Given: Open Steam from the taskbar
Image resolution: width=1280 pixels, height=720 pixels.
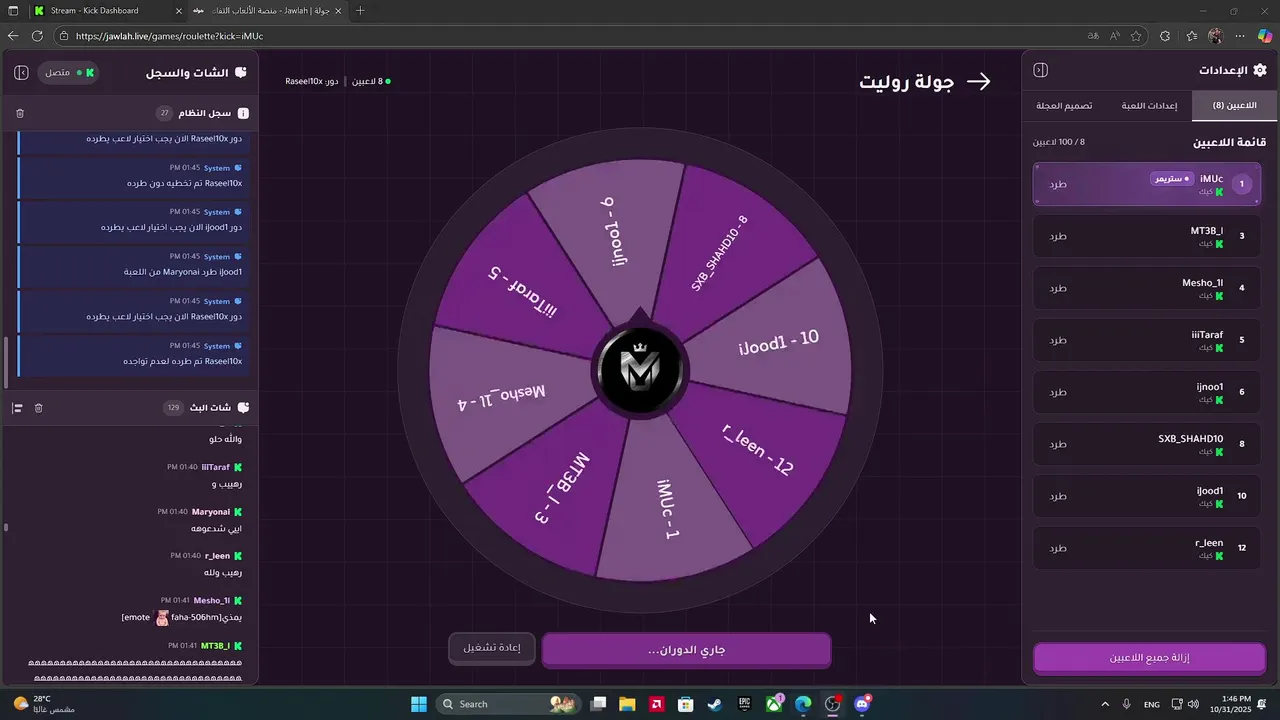Looking at the screenshot, I should click(x=714, y=704).
